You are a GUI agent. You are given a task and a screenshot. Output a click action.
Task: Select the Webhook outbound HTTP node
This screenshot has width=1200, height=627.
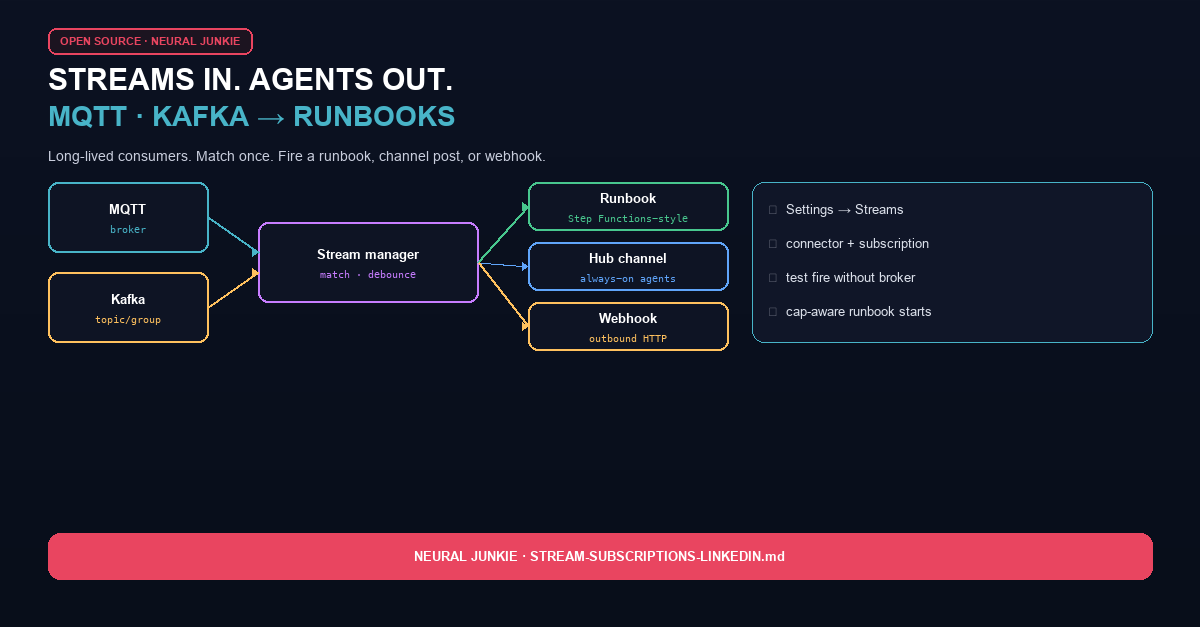[x=628, y=326]
